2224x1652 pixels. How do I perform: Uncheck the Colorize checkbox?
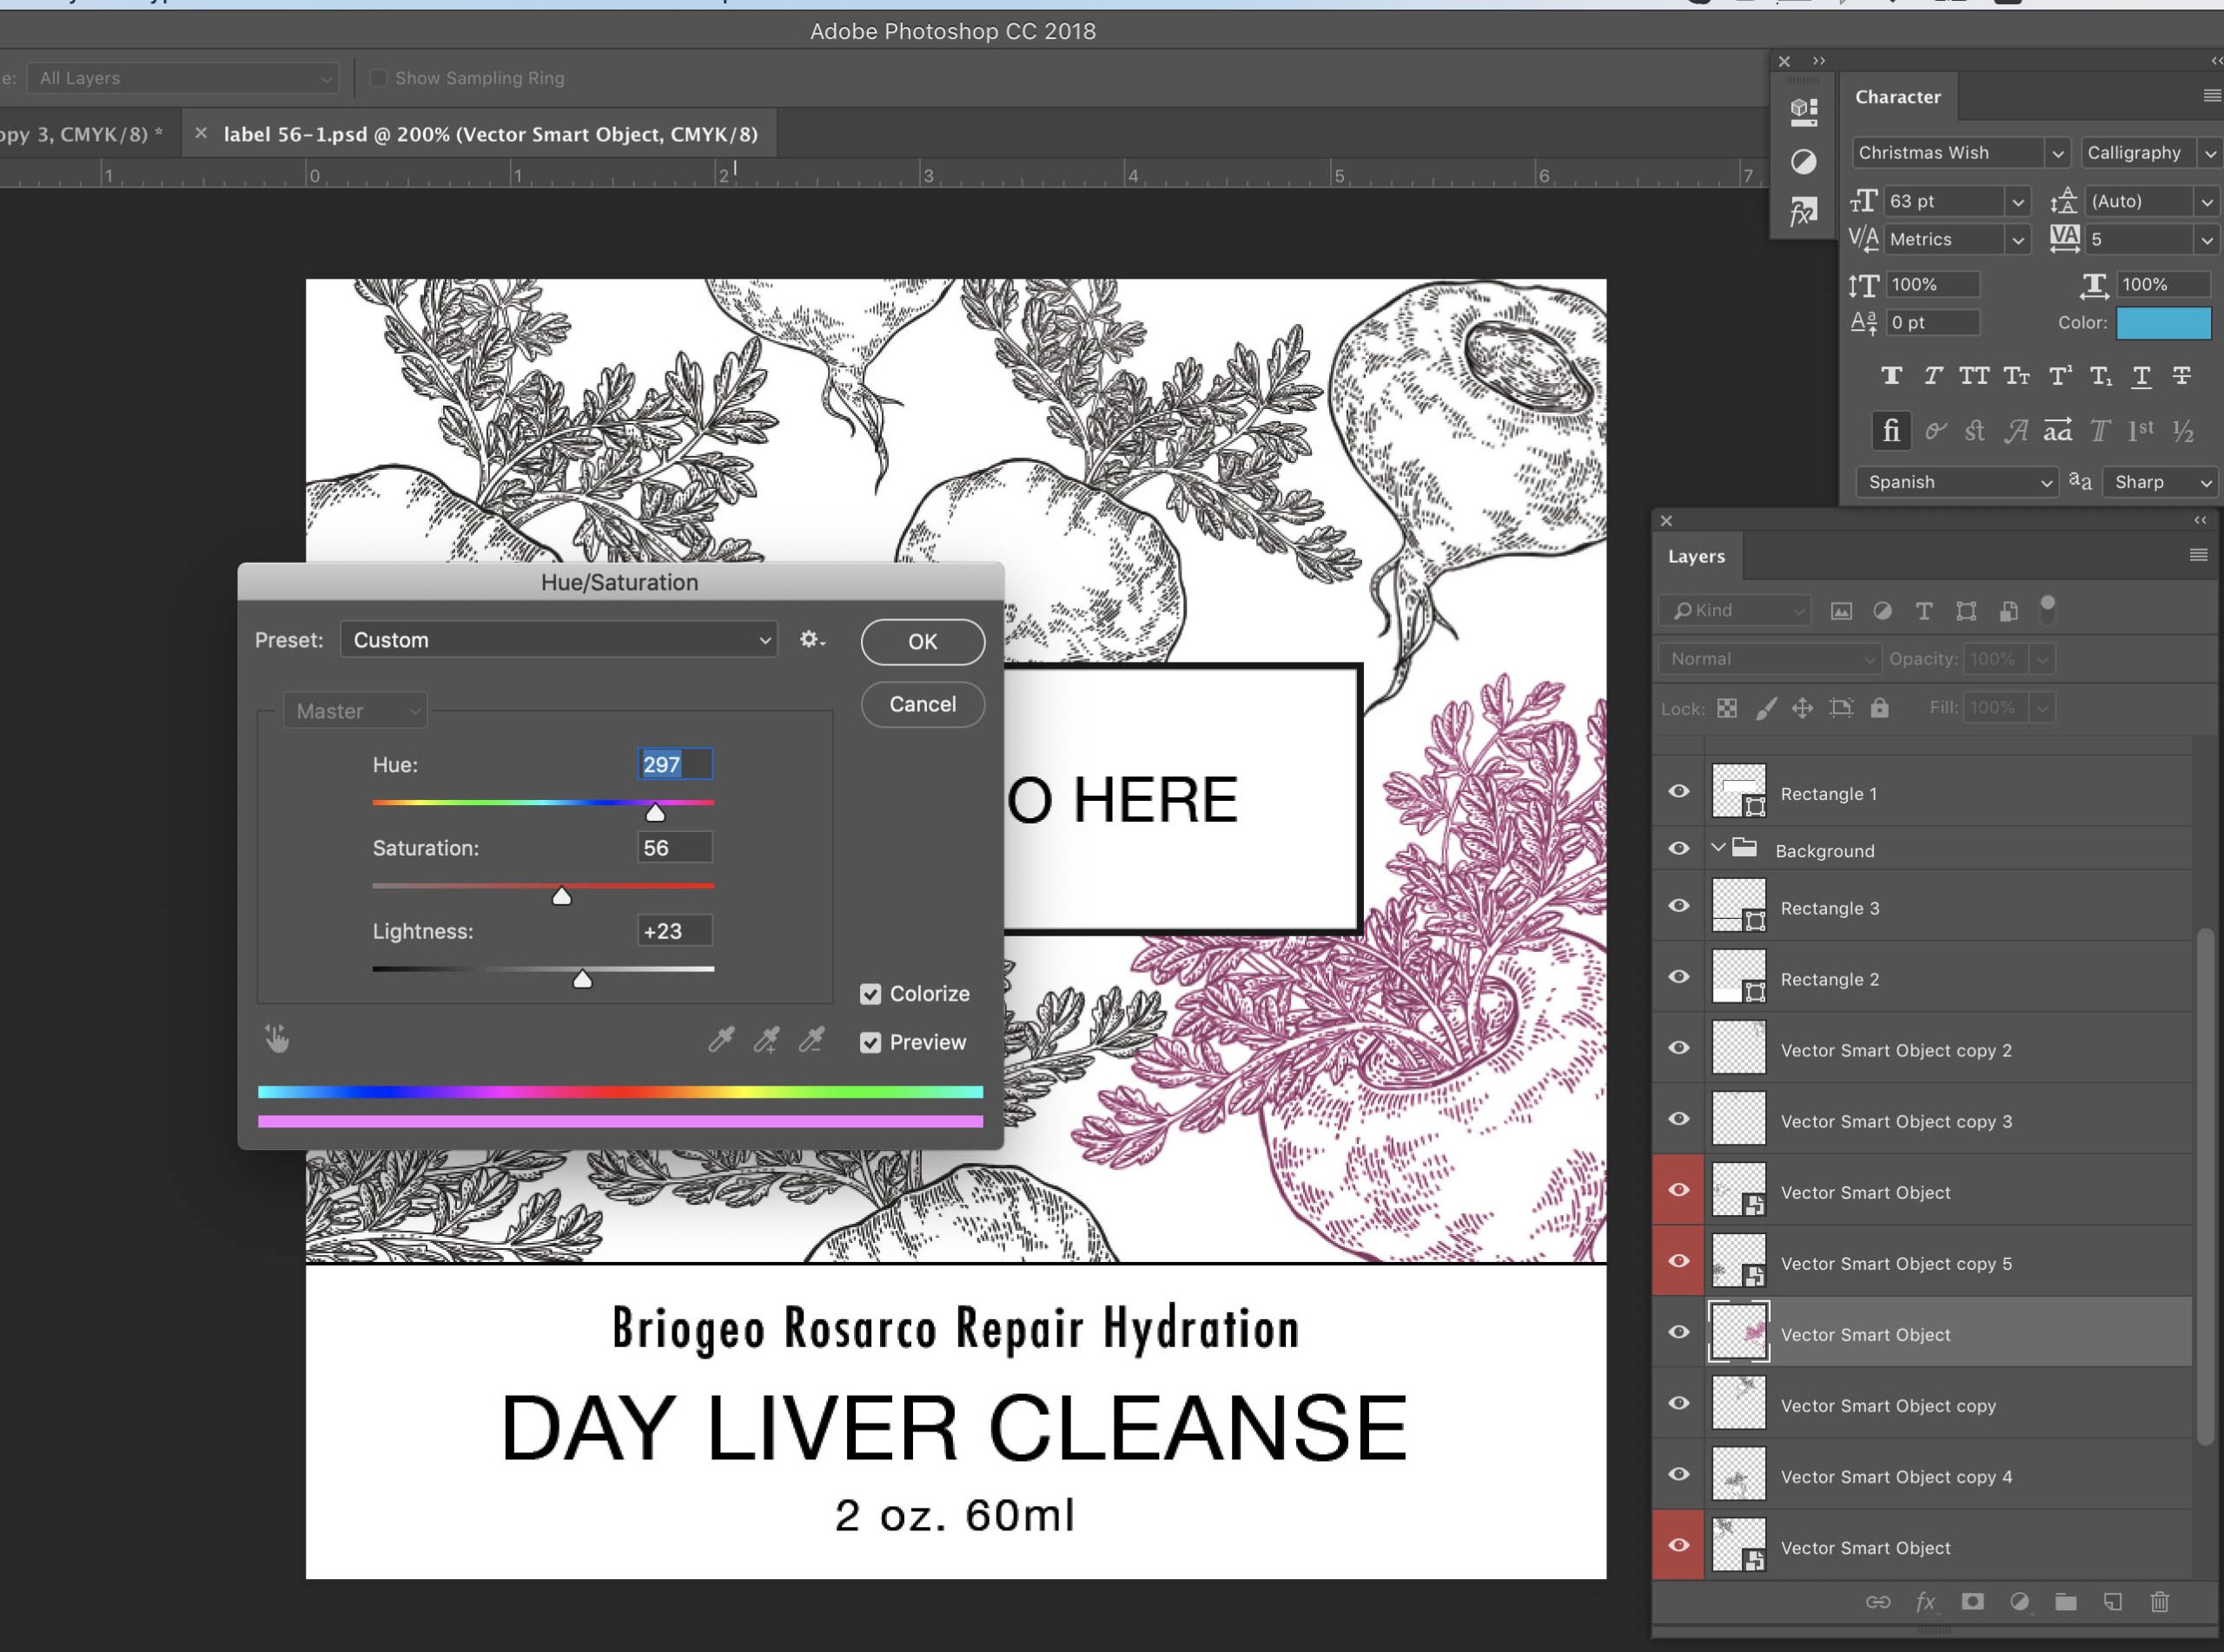point(870,994)
